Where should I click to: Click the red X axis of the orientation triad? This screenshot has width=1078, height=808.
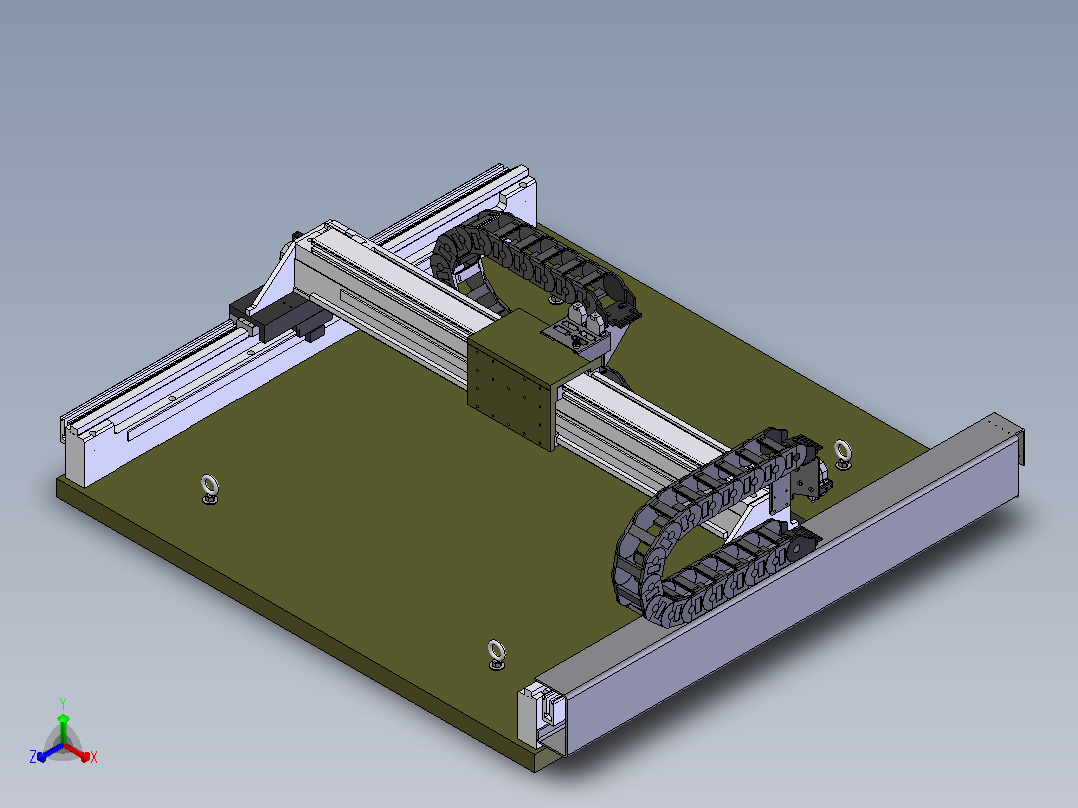(80, 753)
